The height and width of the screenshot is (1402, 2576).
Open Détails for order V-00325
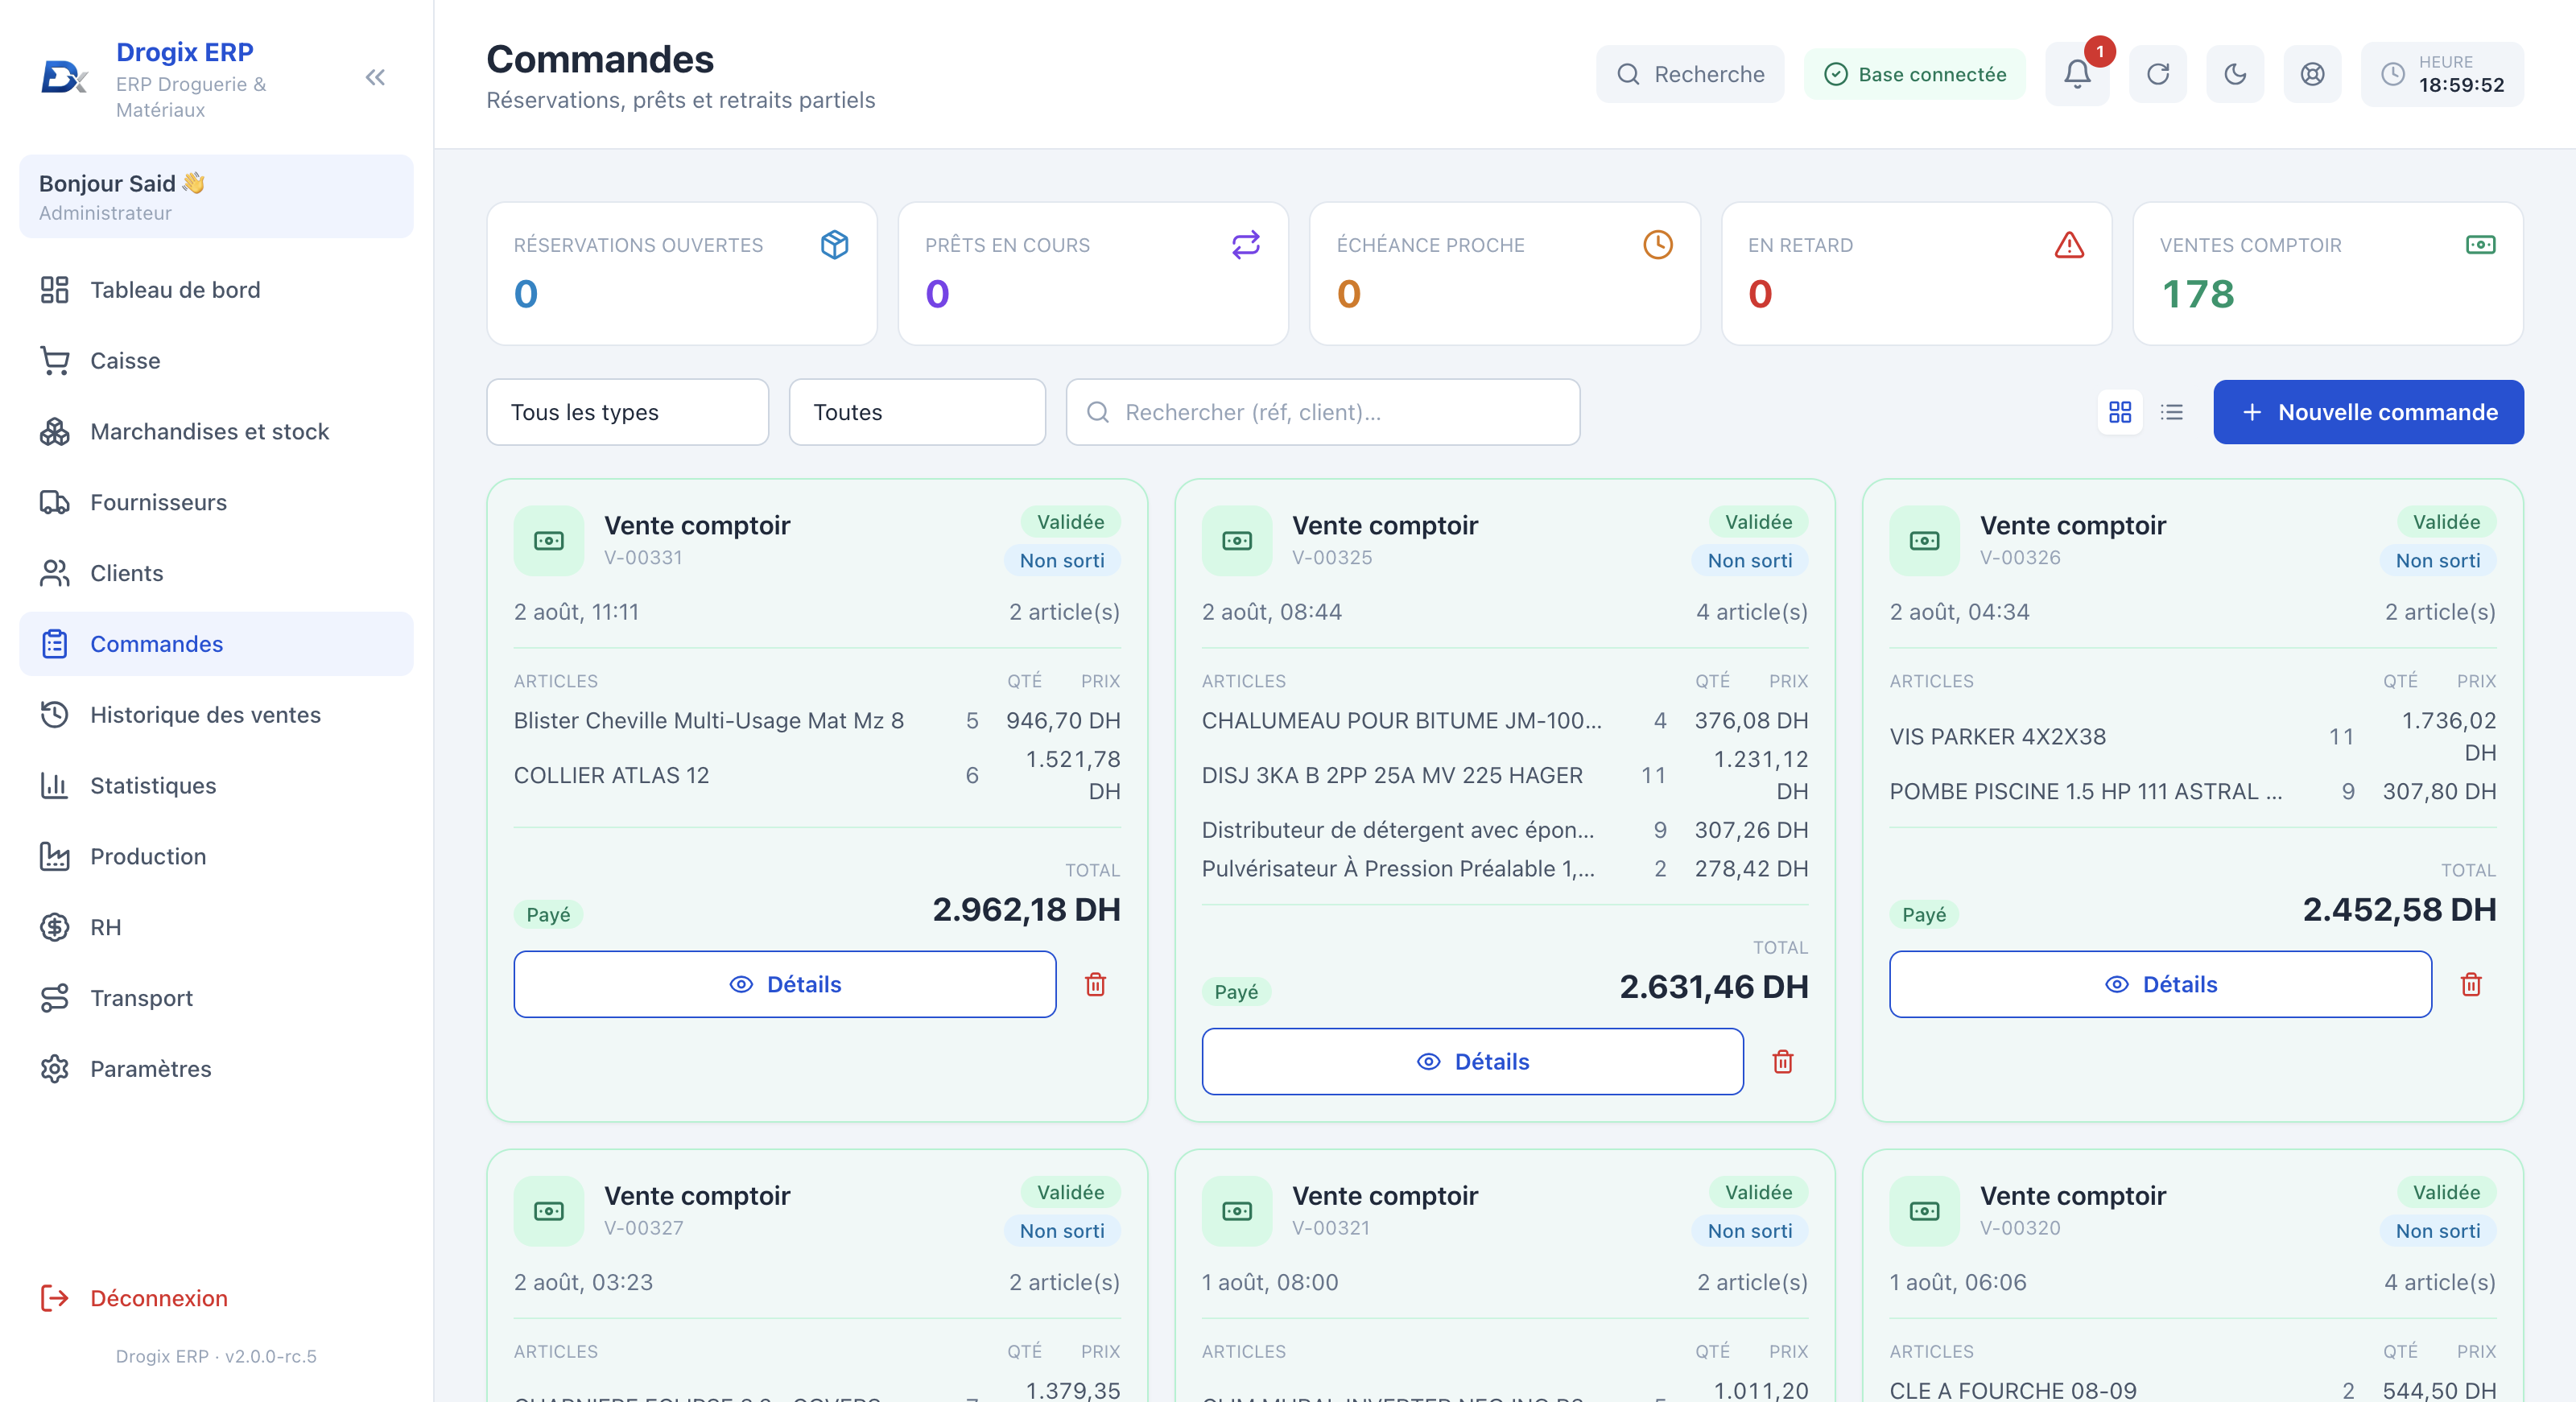click(1472, 1062)
